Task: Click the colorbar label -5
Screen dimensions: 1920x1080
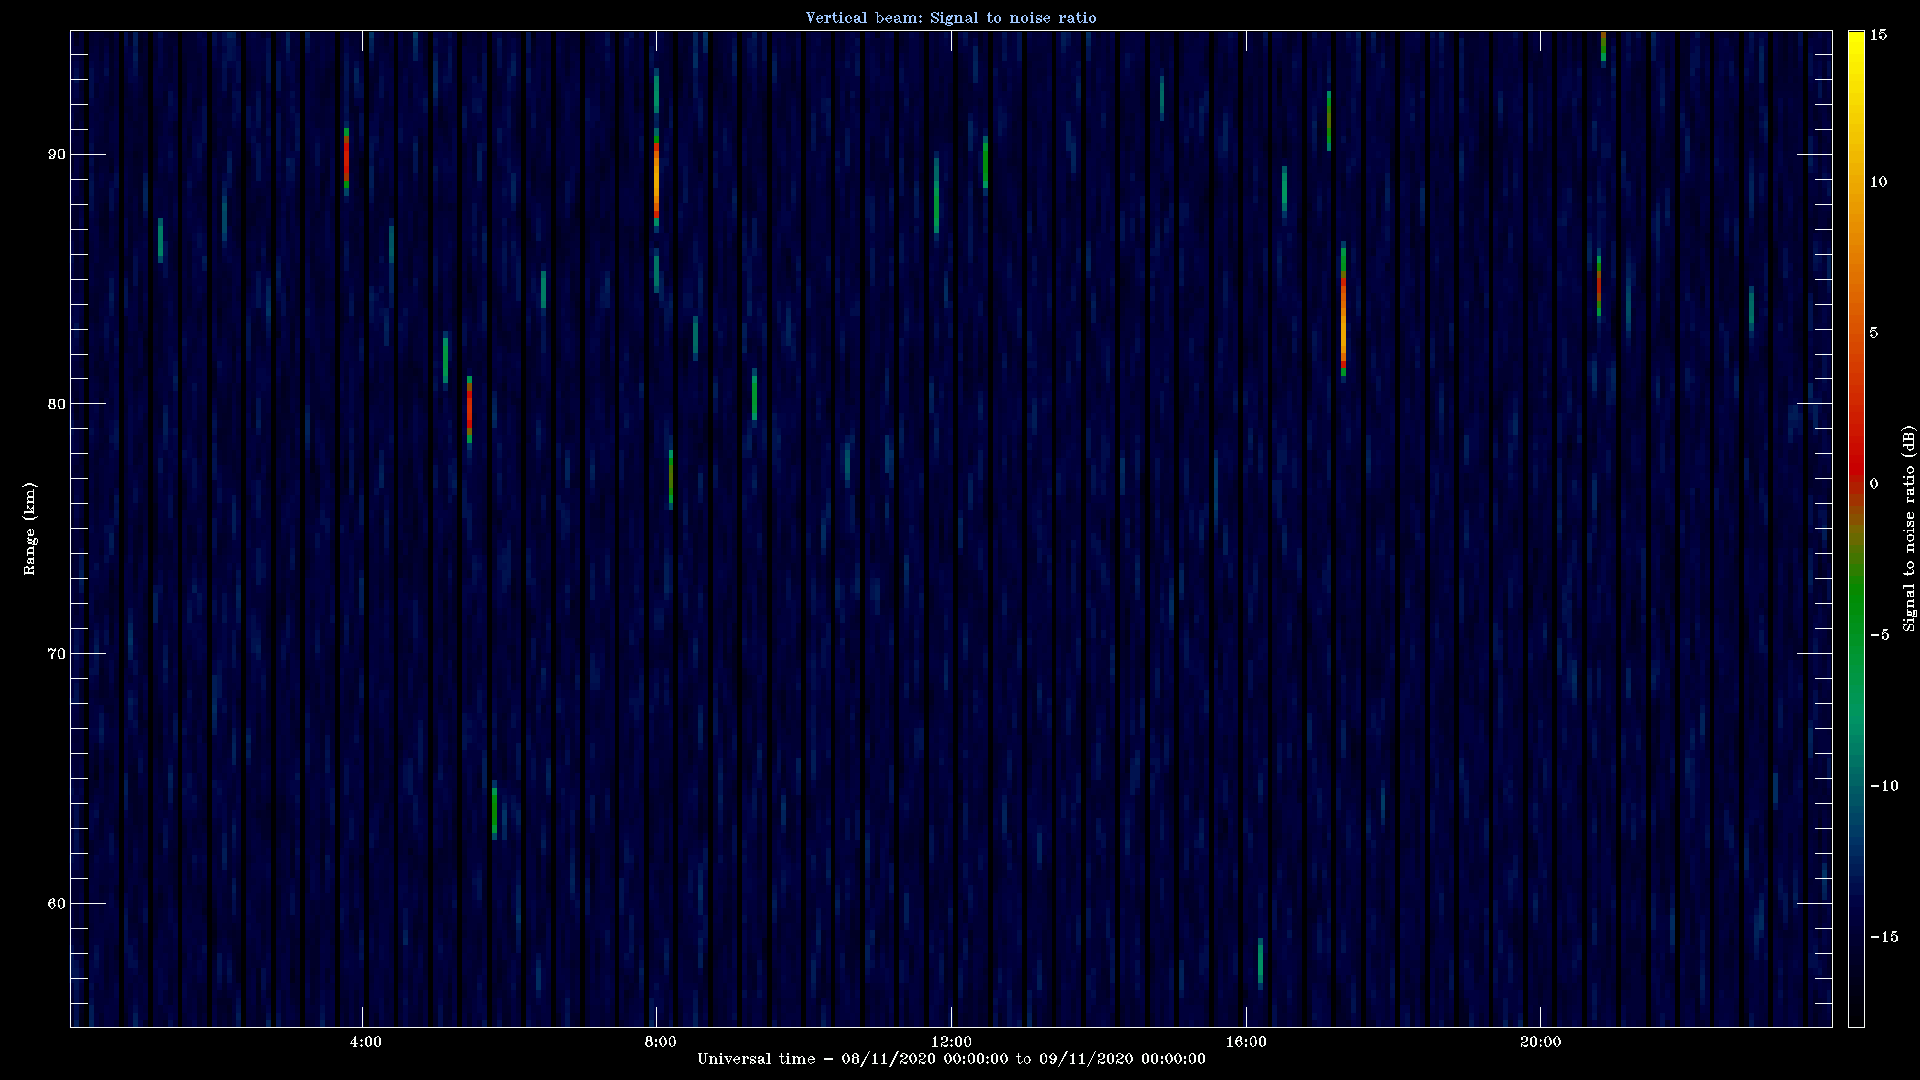Action: point(1879,635)
